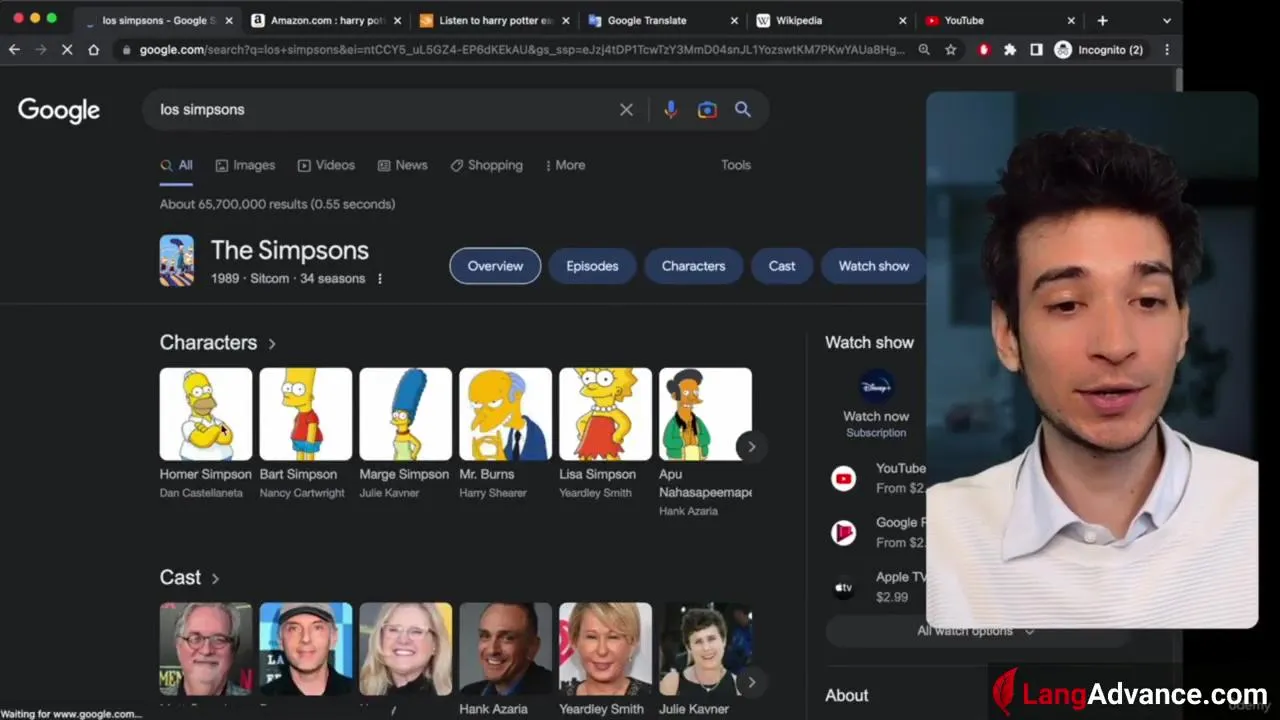This screenshot has width=1280, height=720.
Task: Expand All watch options
Action: tap(975, 631)
